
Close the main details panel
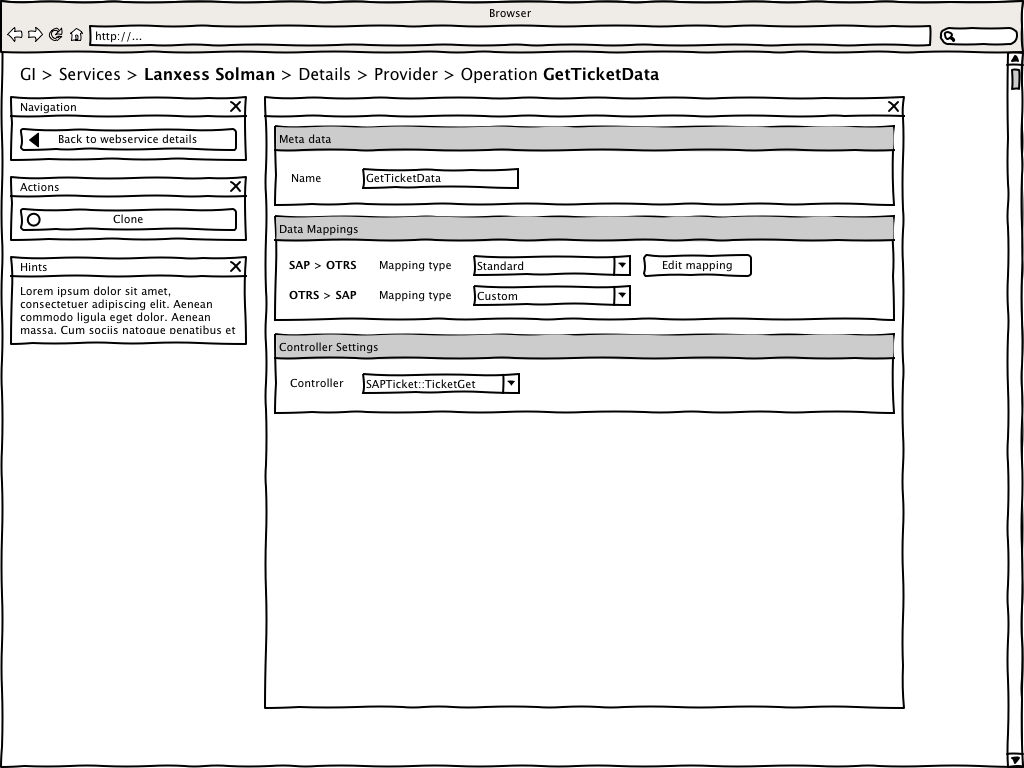coord(894,106)
